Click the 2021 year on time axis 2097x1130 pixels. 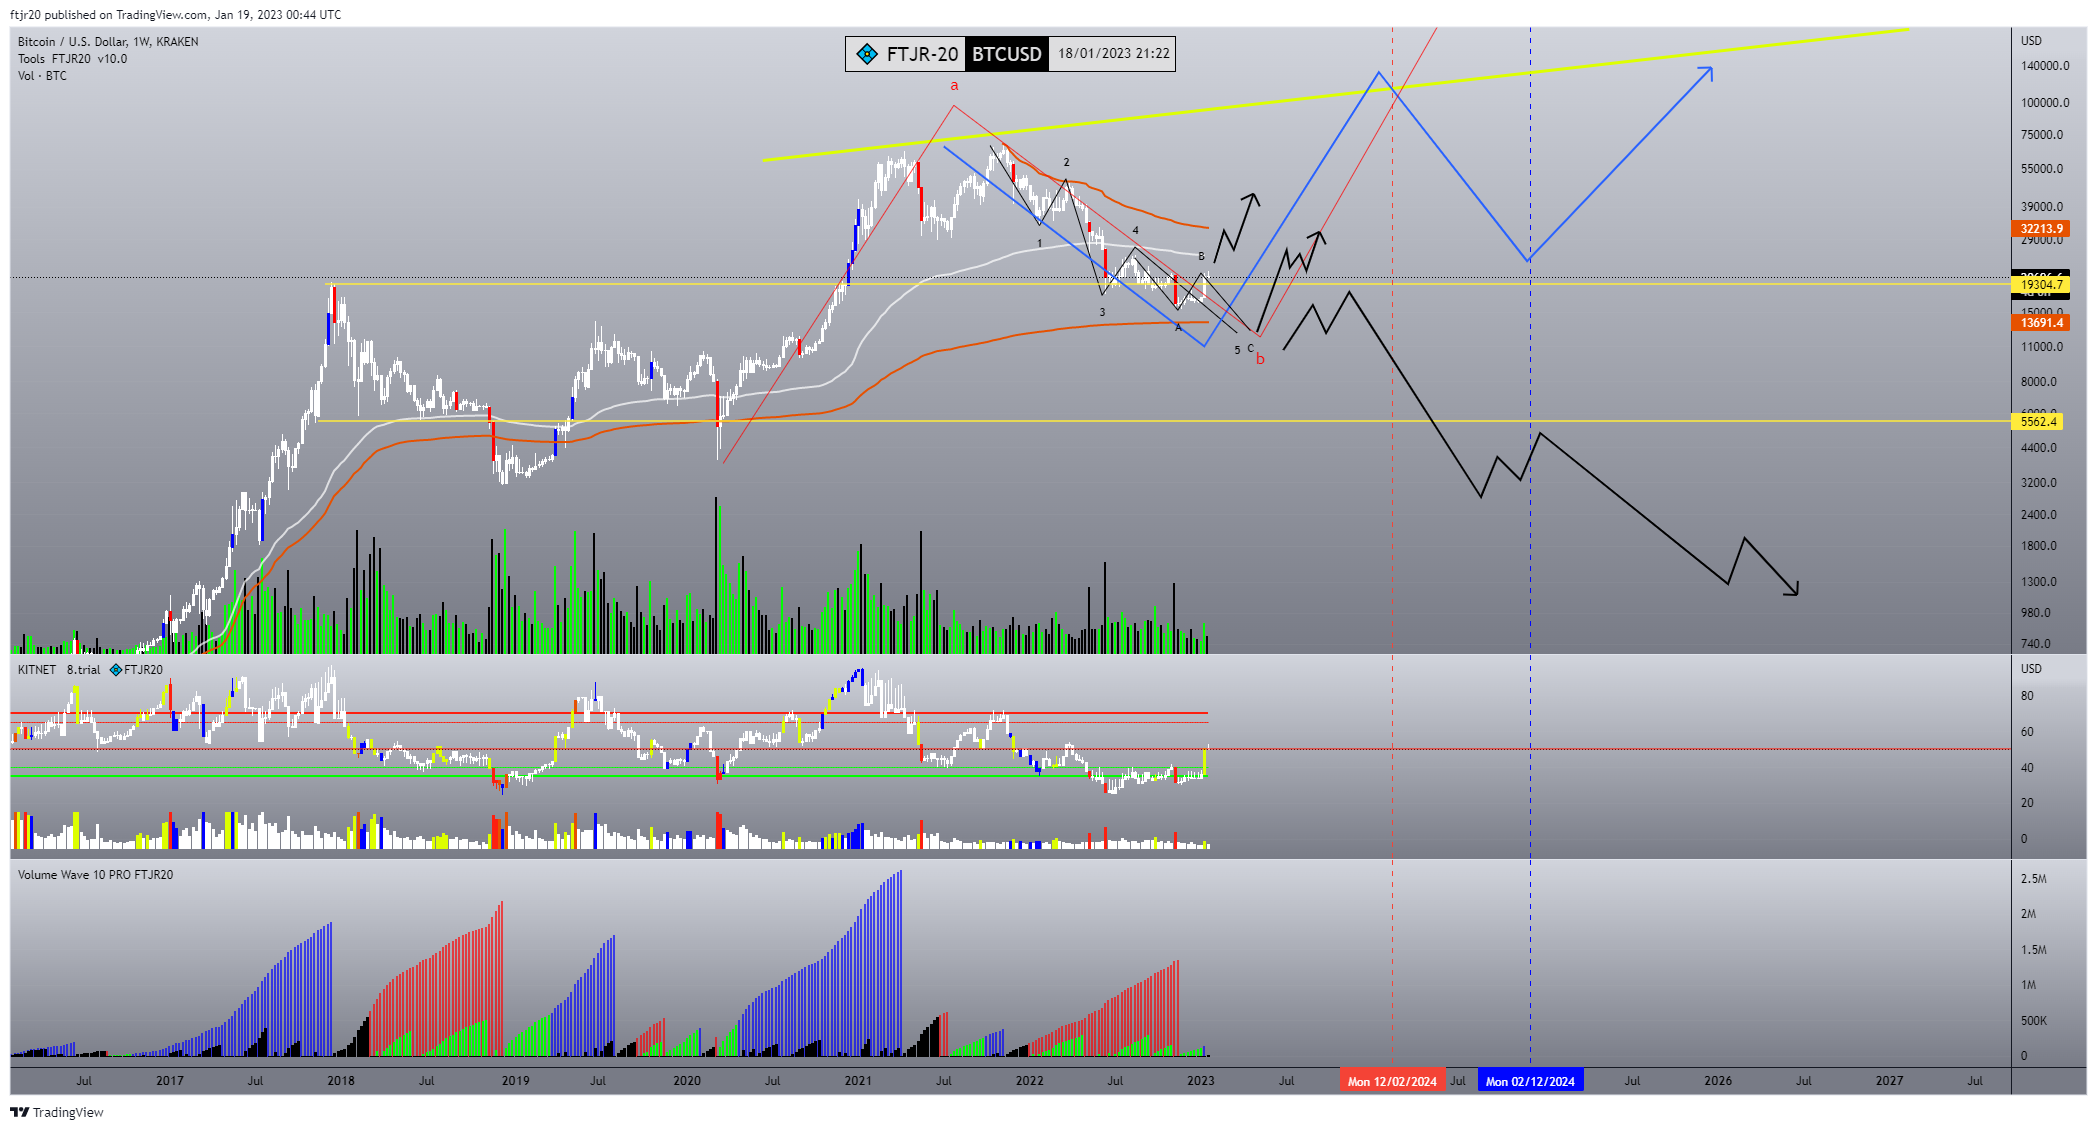point(858,1081)
